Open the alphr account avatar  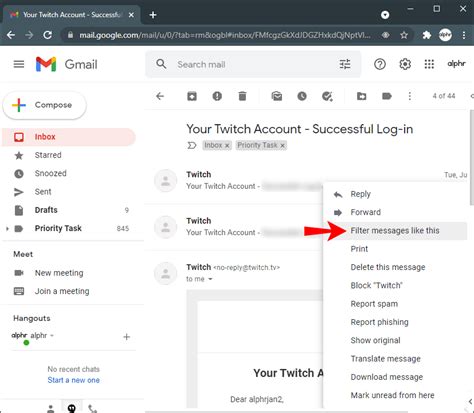(456, 63)
